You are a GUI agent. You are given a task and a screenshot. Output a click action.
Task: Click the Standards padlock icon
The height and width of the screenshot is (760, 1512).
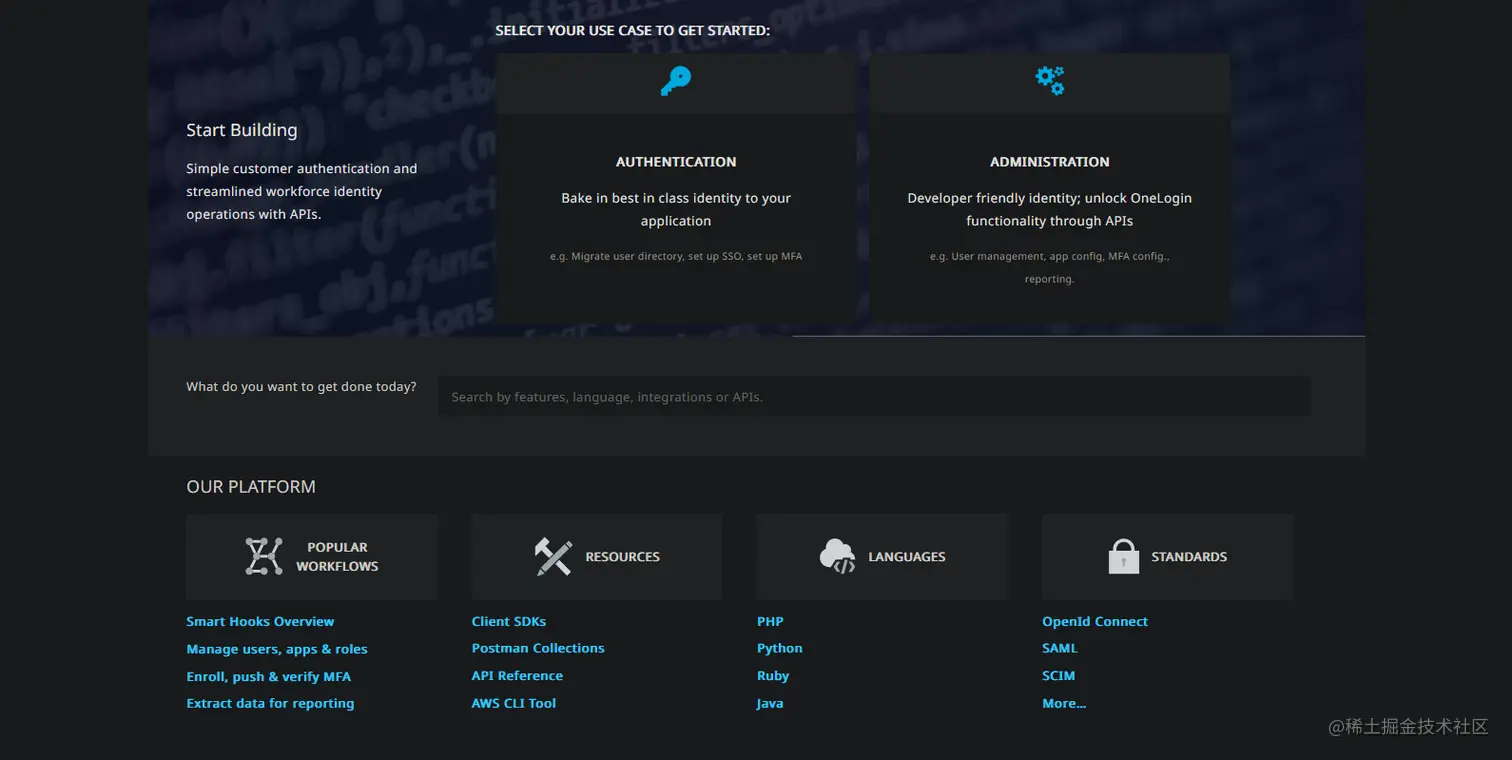pos(1124,556)
